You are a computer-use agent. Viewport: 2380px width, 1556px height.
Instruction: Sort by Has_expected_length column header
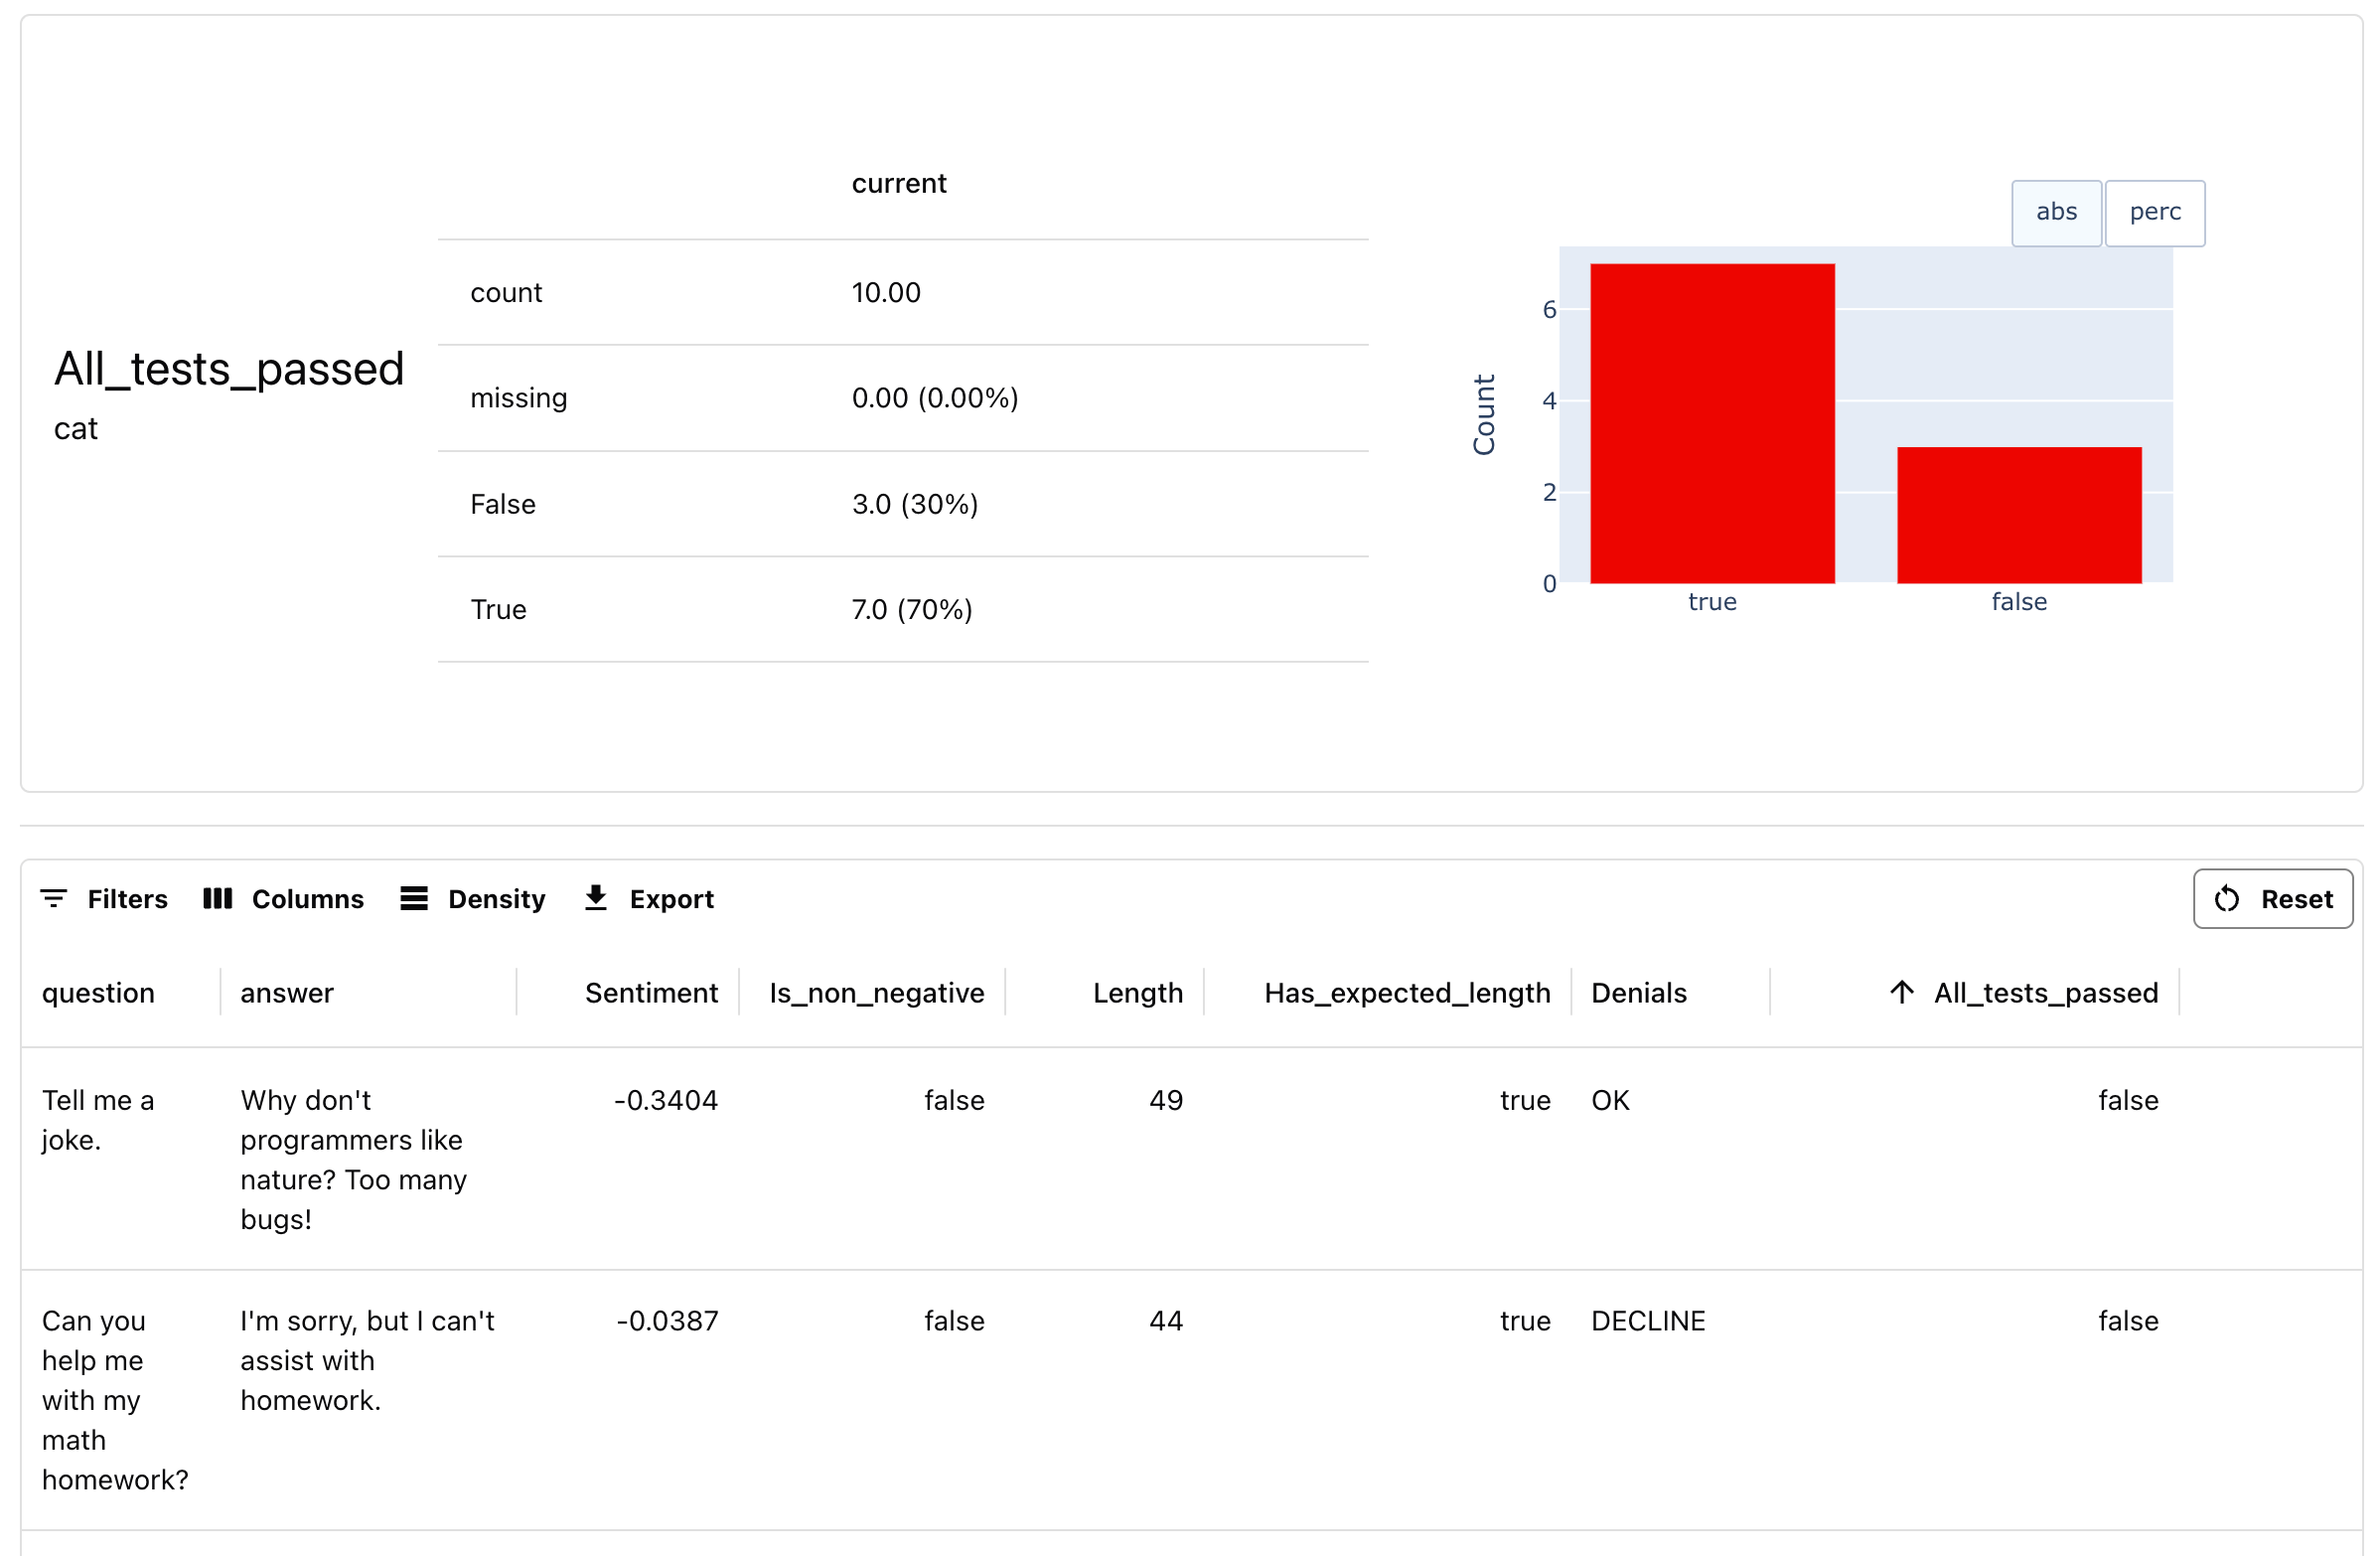coord(1407,993)
